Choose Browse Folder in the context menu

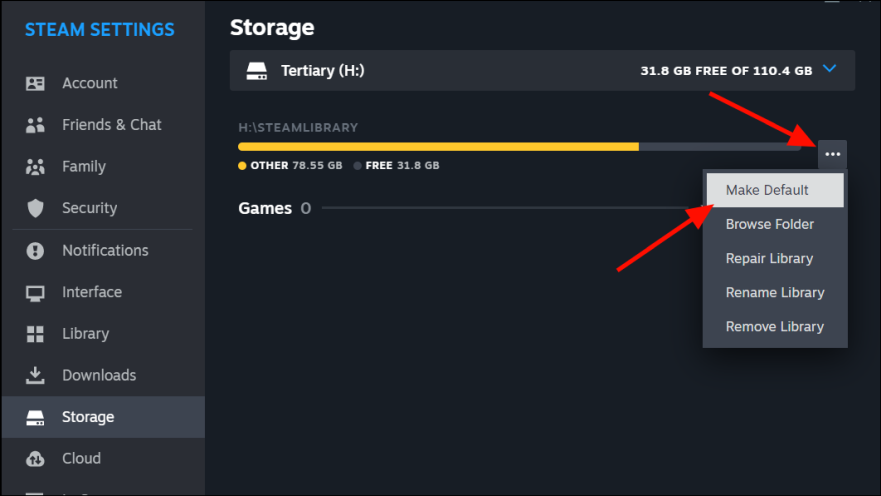point(770,224)
